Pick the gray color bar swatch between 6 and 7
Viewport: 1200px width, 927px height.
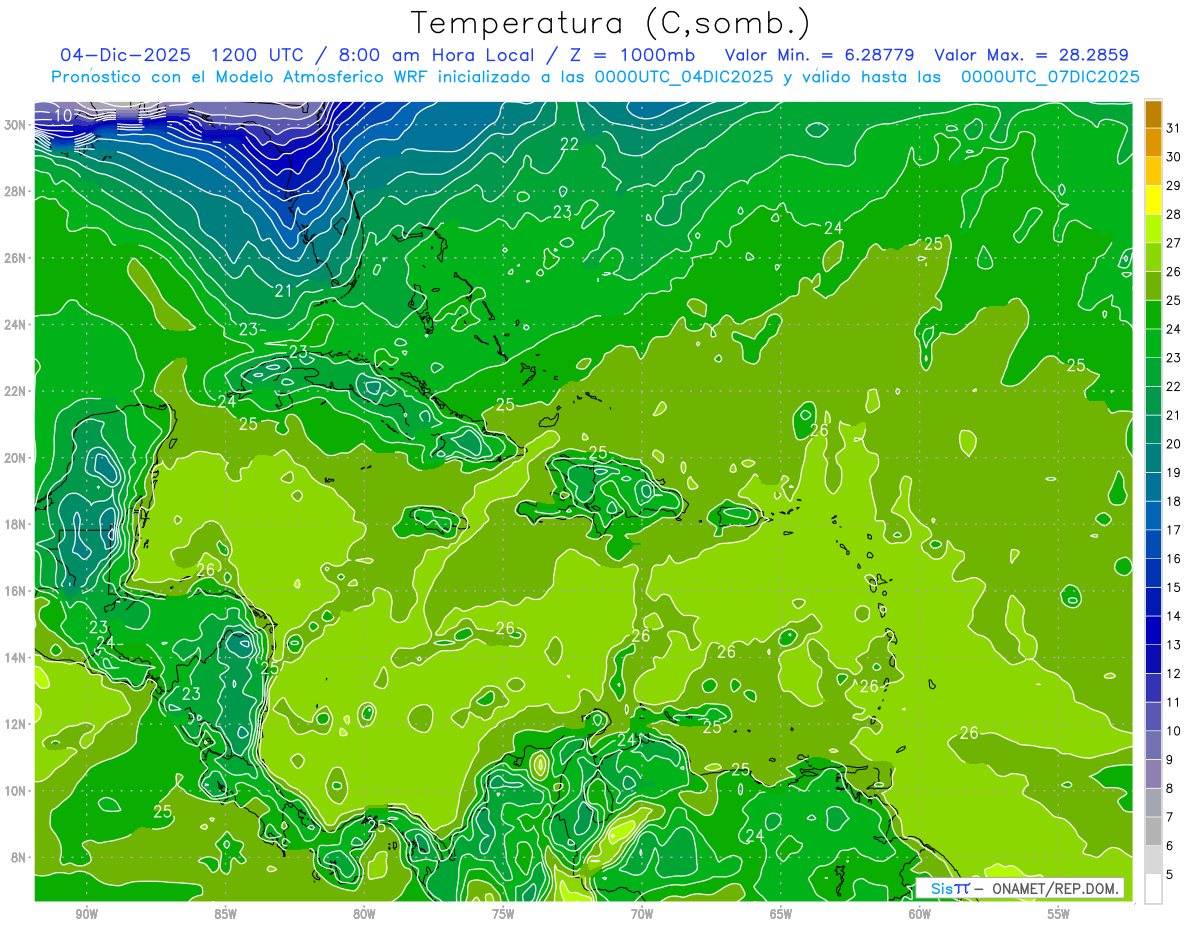pyautogui.click(x=1153, y=831)
